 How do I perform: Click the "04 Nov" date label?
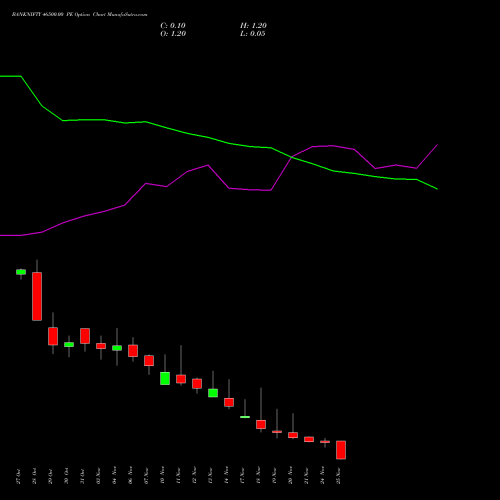tap(114, 475)
